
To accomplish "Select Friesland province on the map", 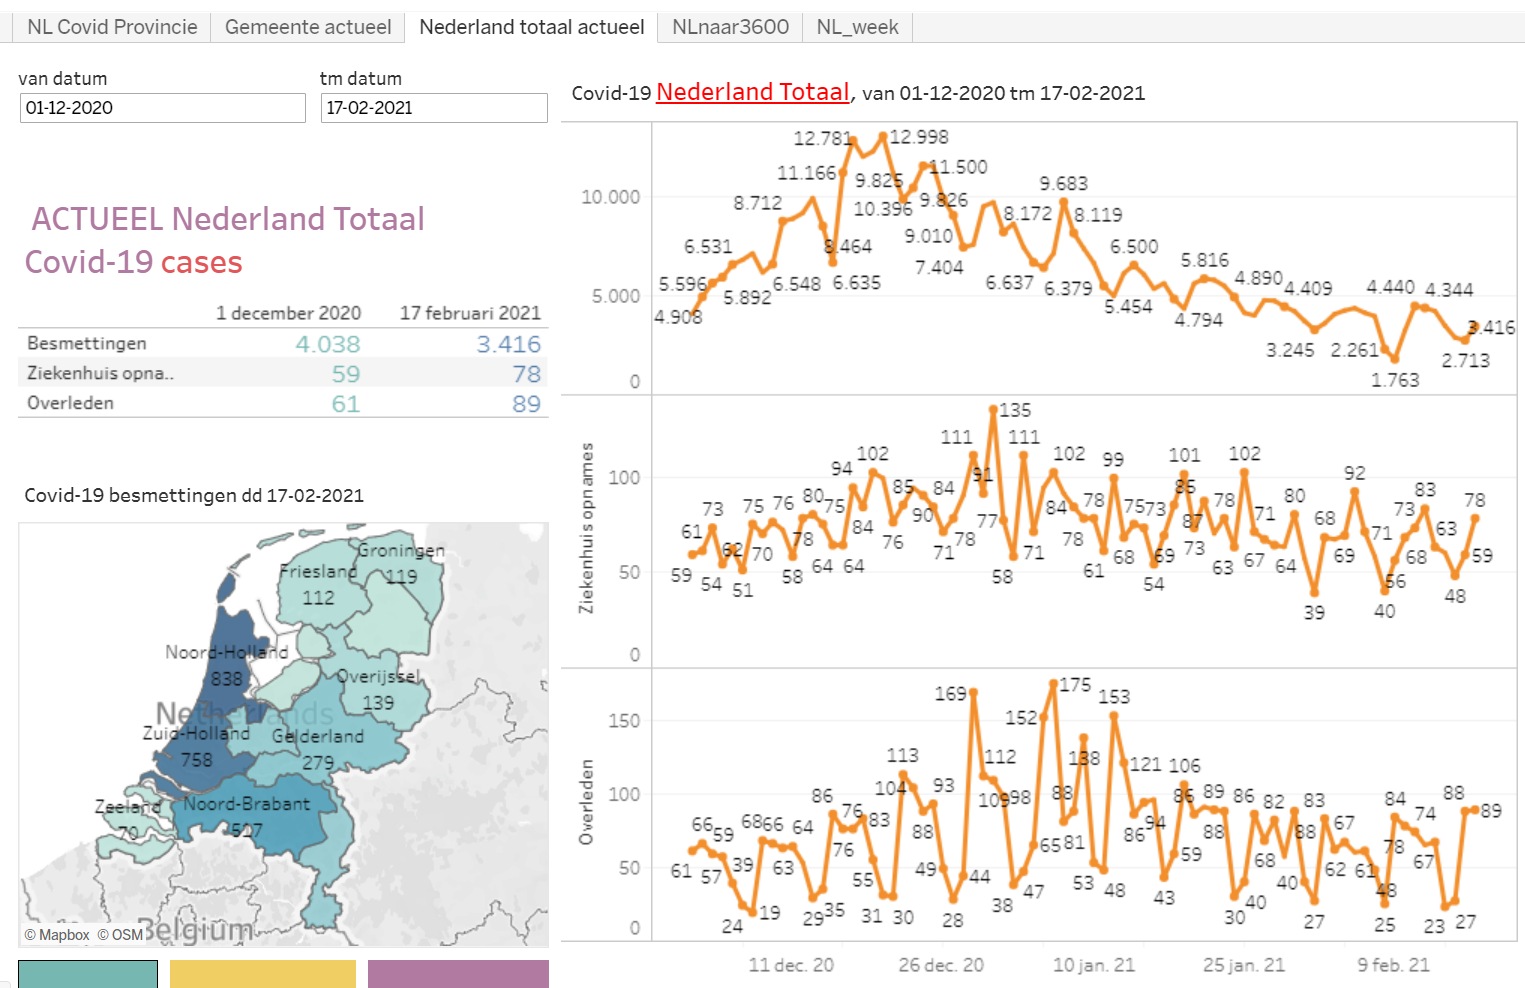I will click(318, 590).
